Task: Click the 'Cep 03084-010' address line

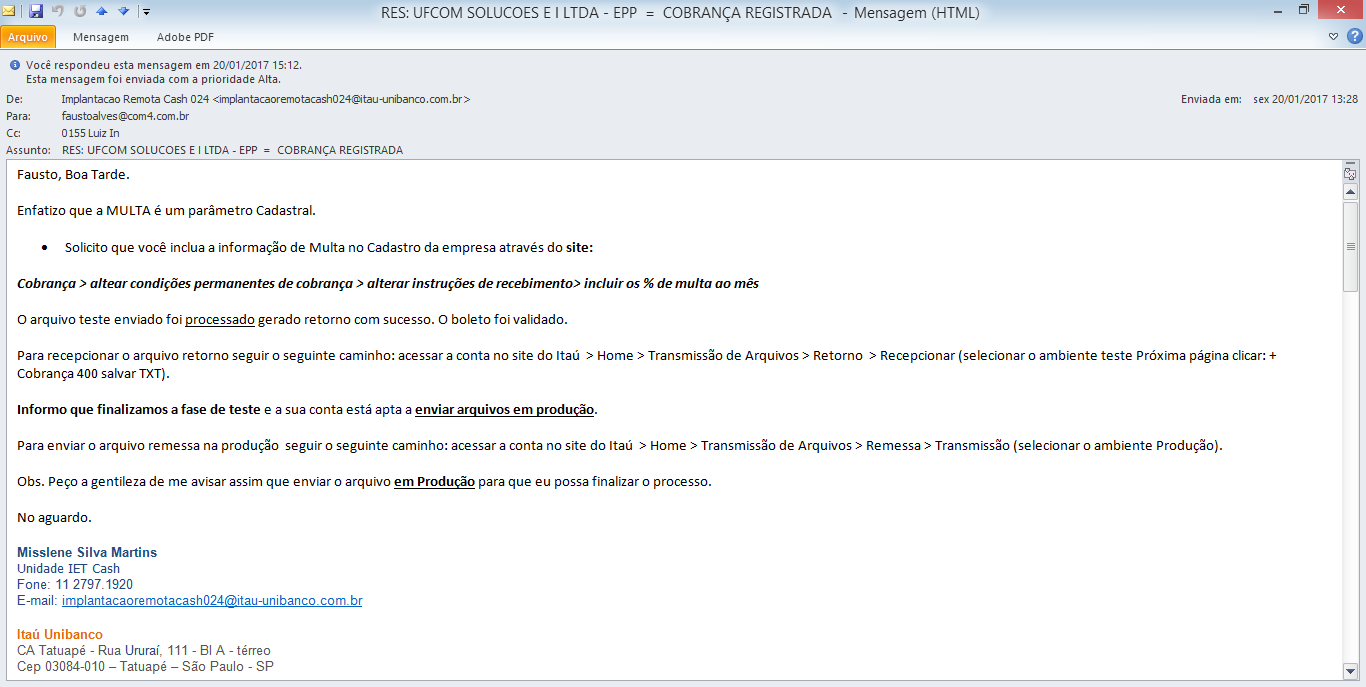Action: (145, 667)
